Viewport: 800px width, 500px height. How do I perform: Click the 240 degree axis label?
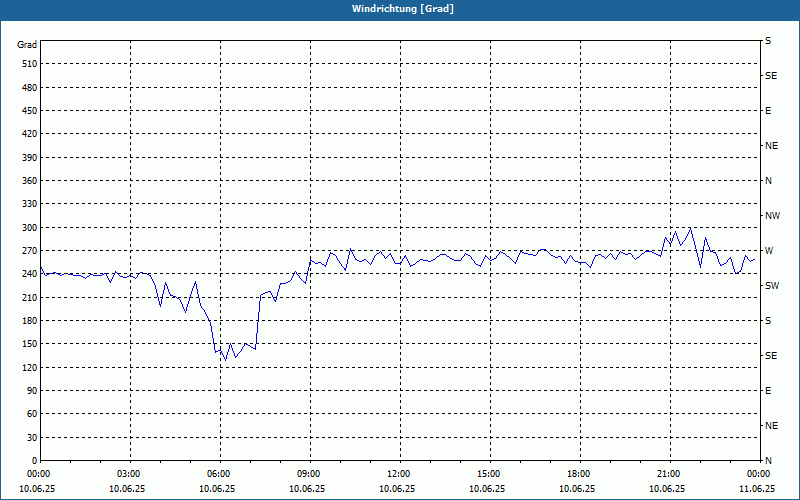coord(30,274)
